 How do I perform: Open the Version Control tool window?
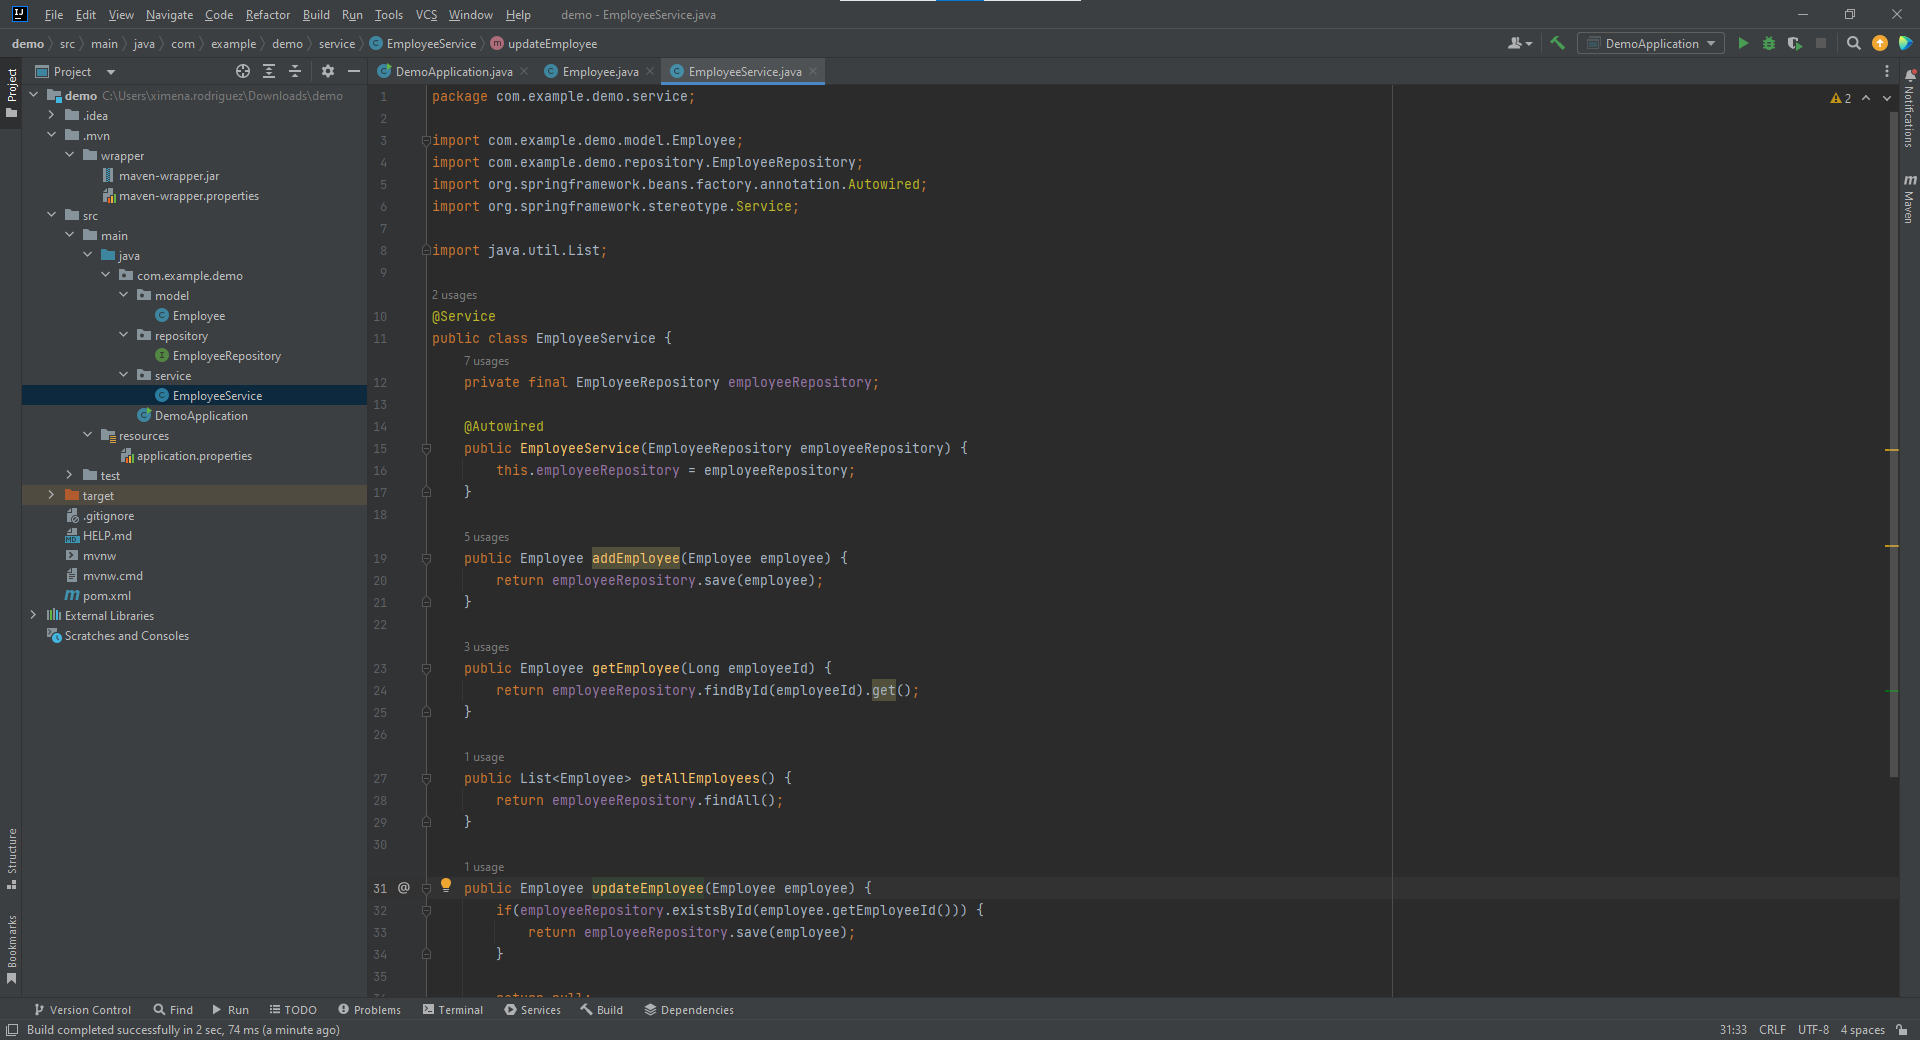(82, 1010)
